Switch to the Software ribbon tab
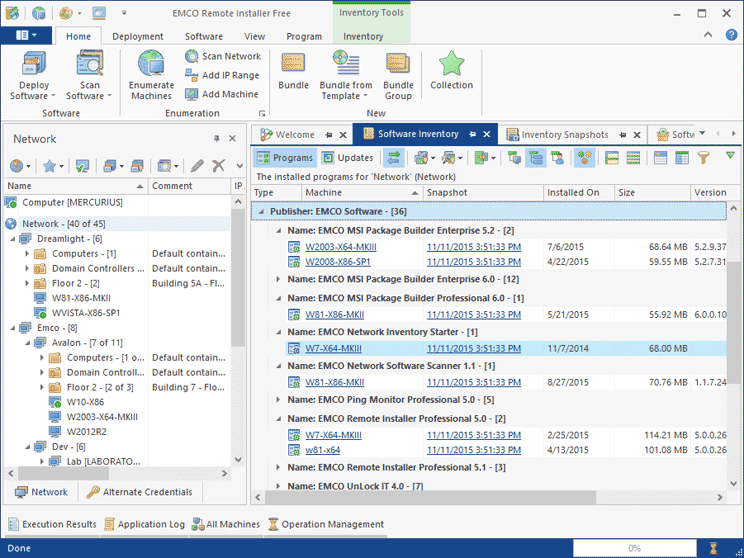Image resolution: width=744 pixels, height=558 pixels. coord(204,37)
